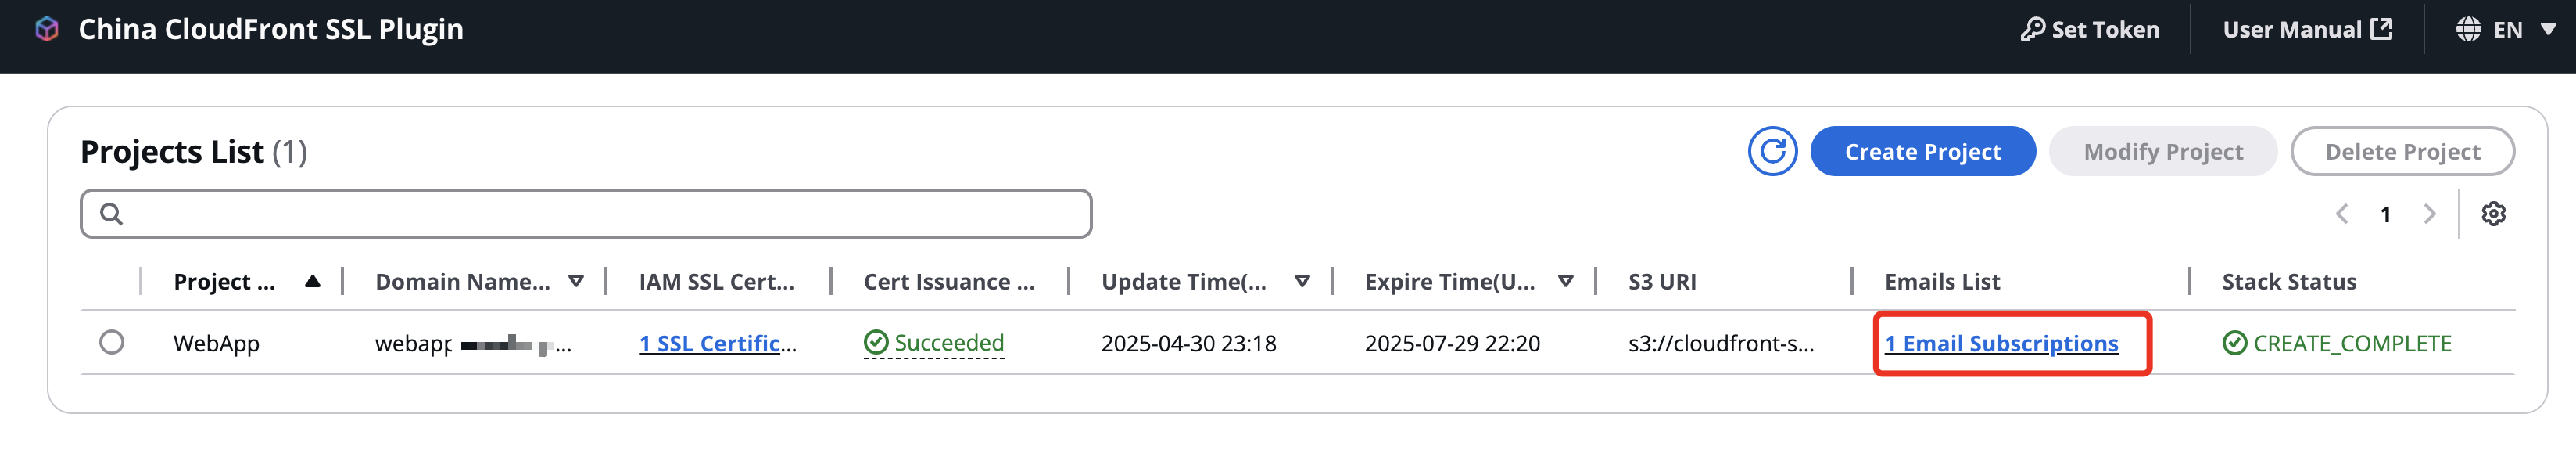Open table preferences gear icon

click(2493, 214)
